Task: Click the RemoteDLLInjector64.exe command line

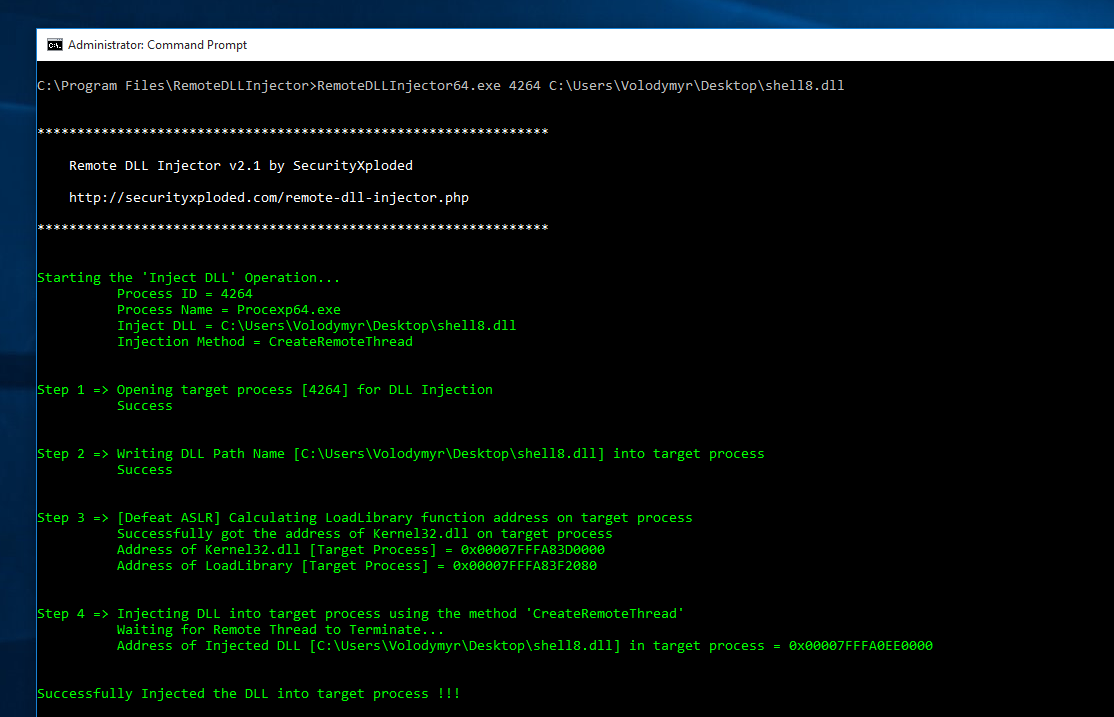Action: tap(440, 86)
